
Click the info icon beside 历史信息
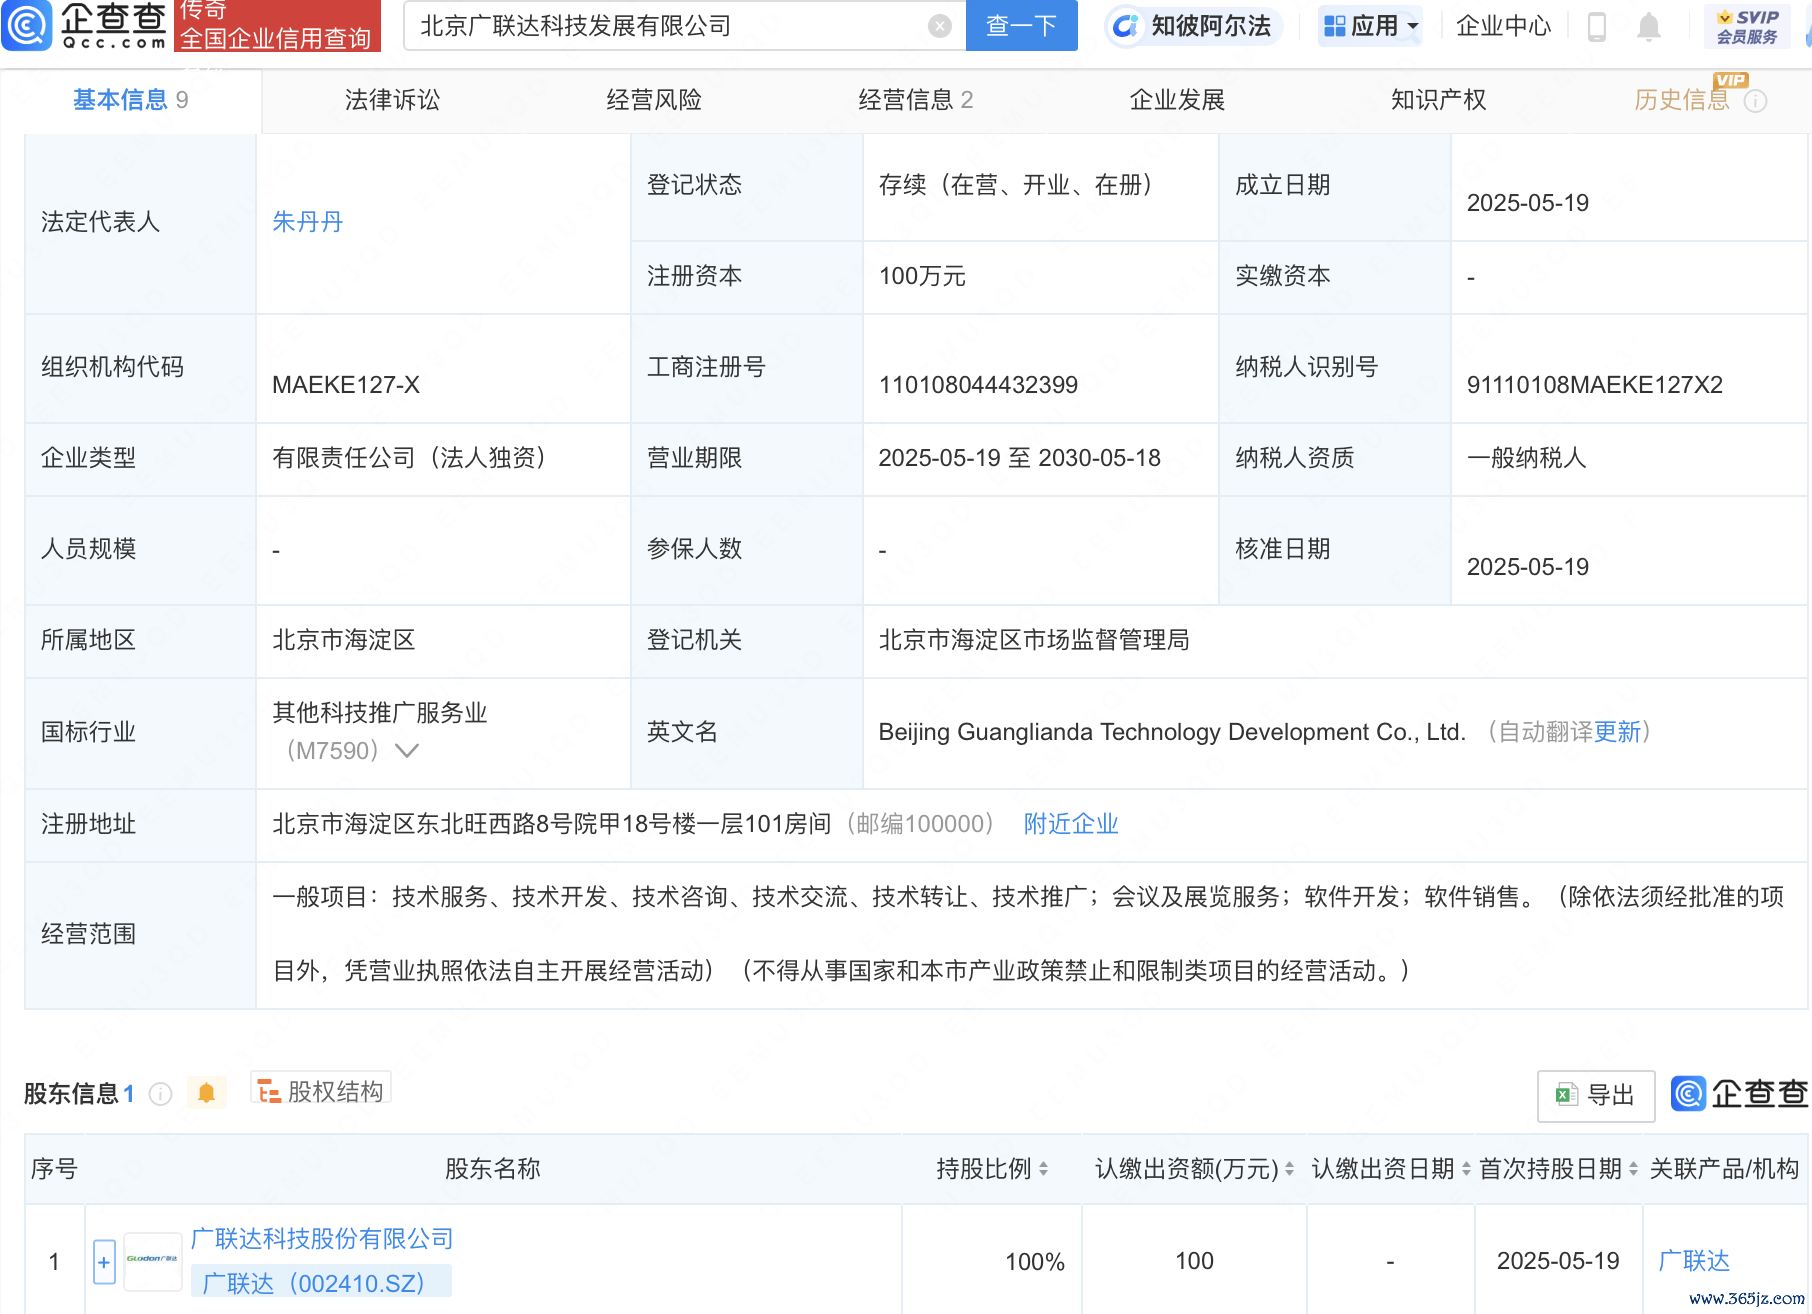point(1755,101)
